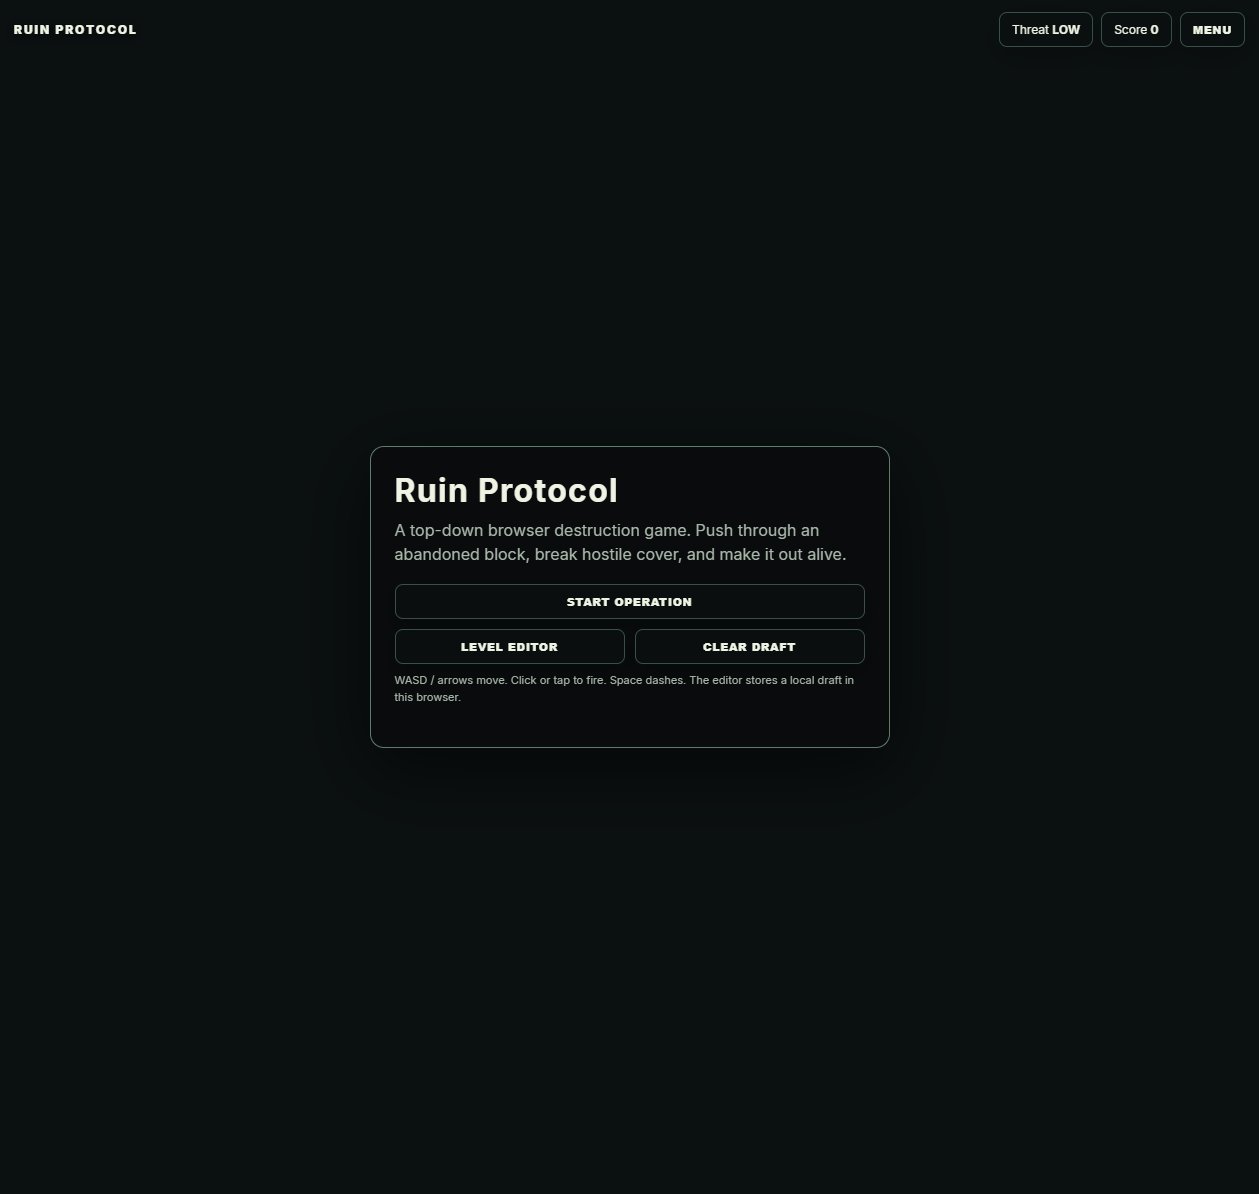This screenshot has height=1194, width=1259.
Task: Open the MENU button in the header
Action: click(1212, 30)
